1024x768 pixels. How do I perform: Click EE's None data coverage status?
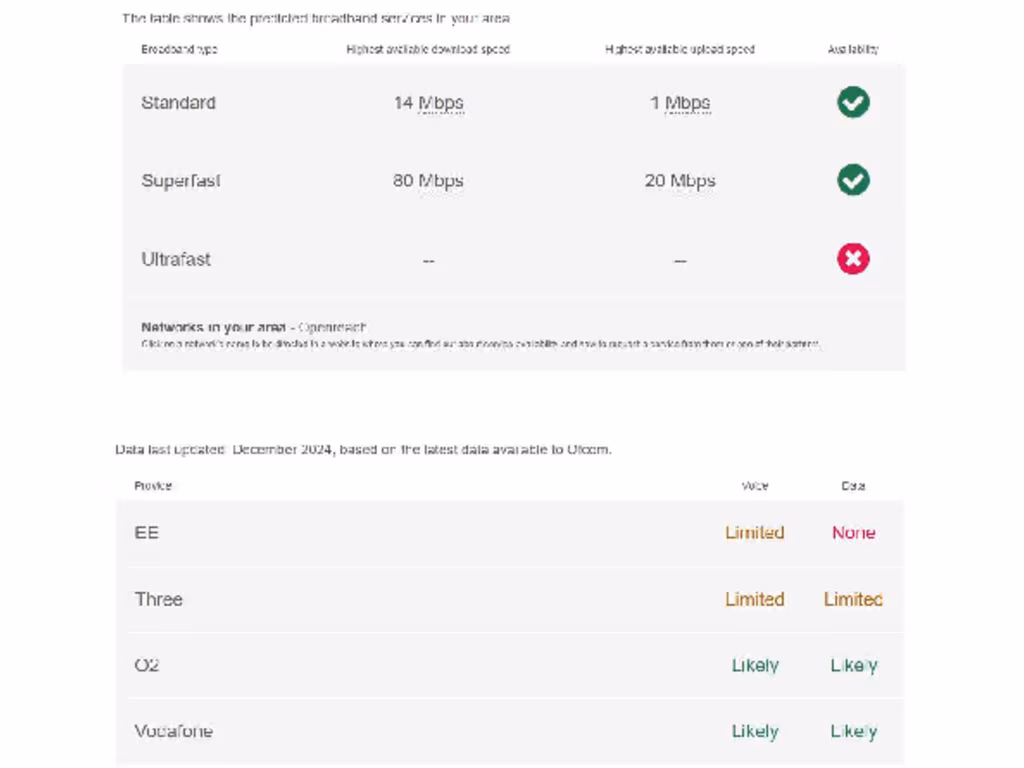853,533
